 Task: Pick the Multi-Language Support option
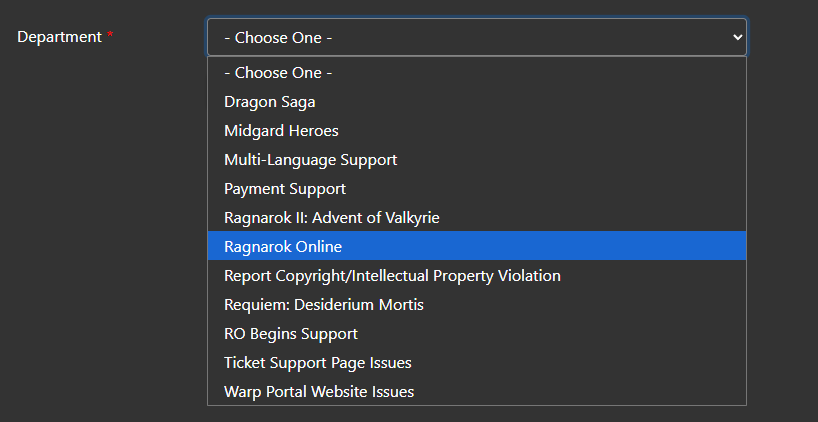click(x=310, y=160)
